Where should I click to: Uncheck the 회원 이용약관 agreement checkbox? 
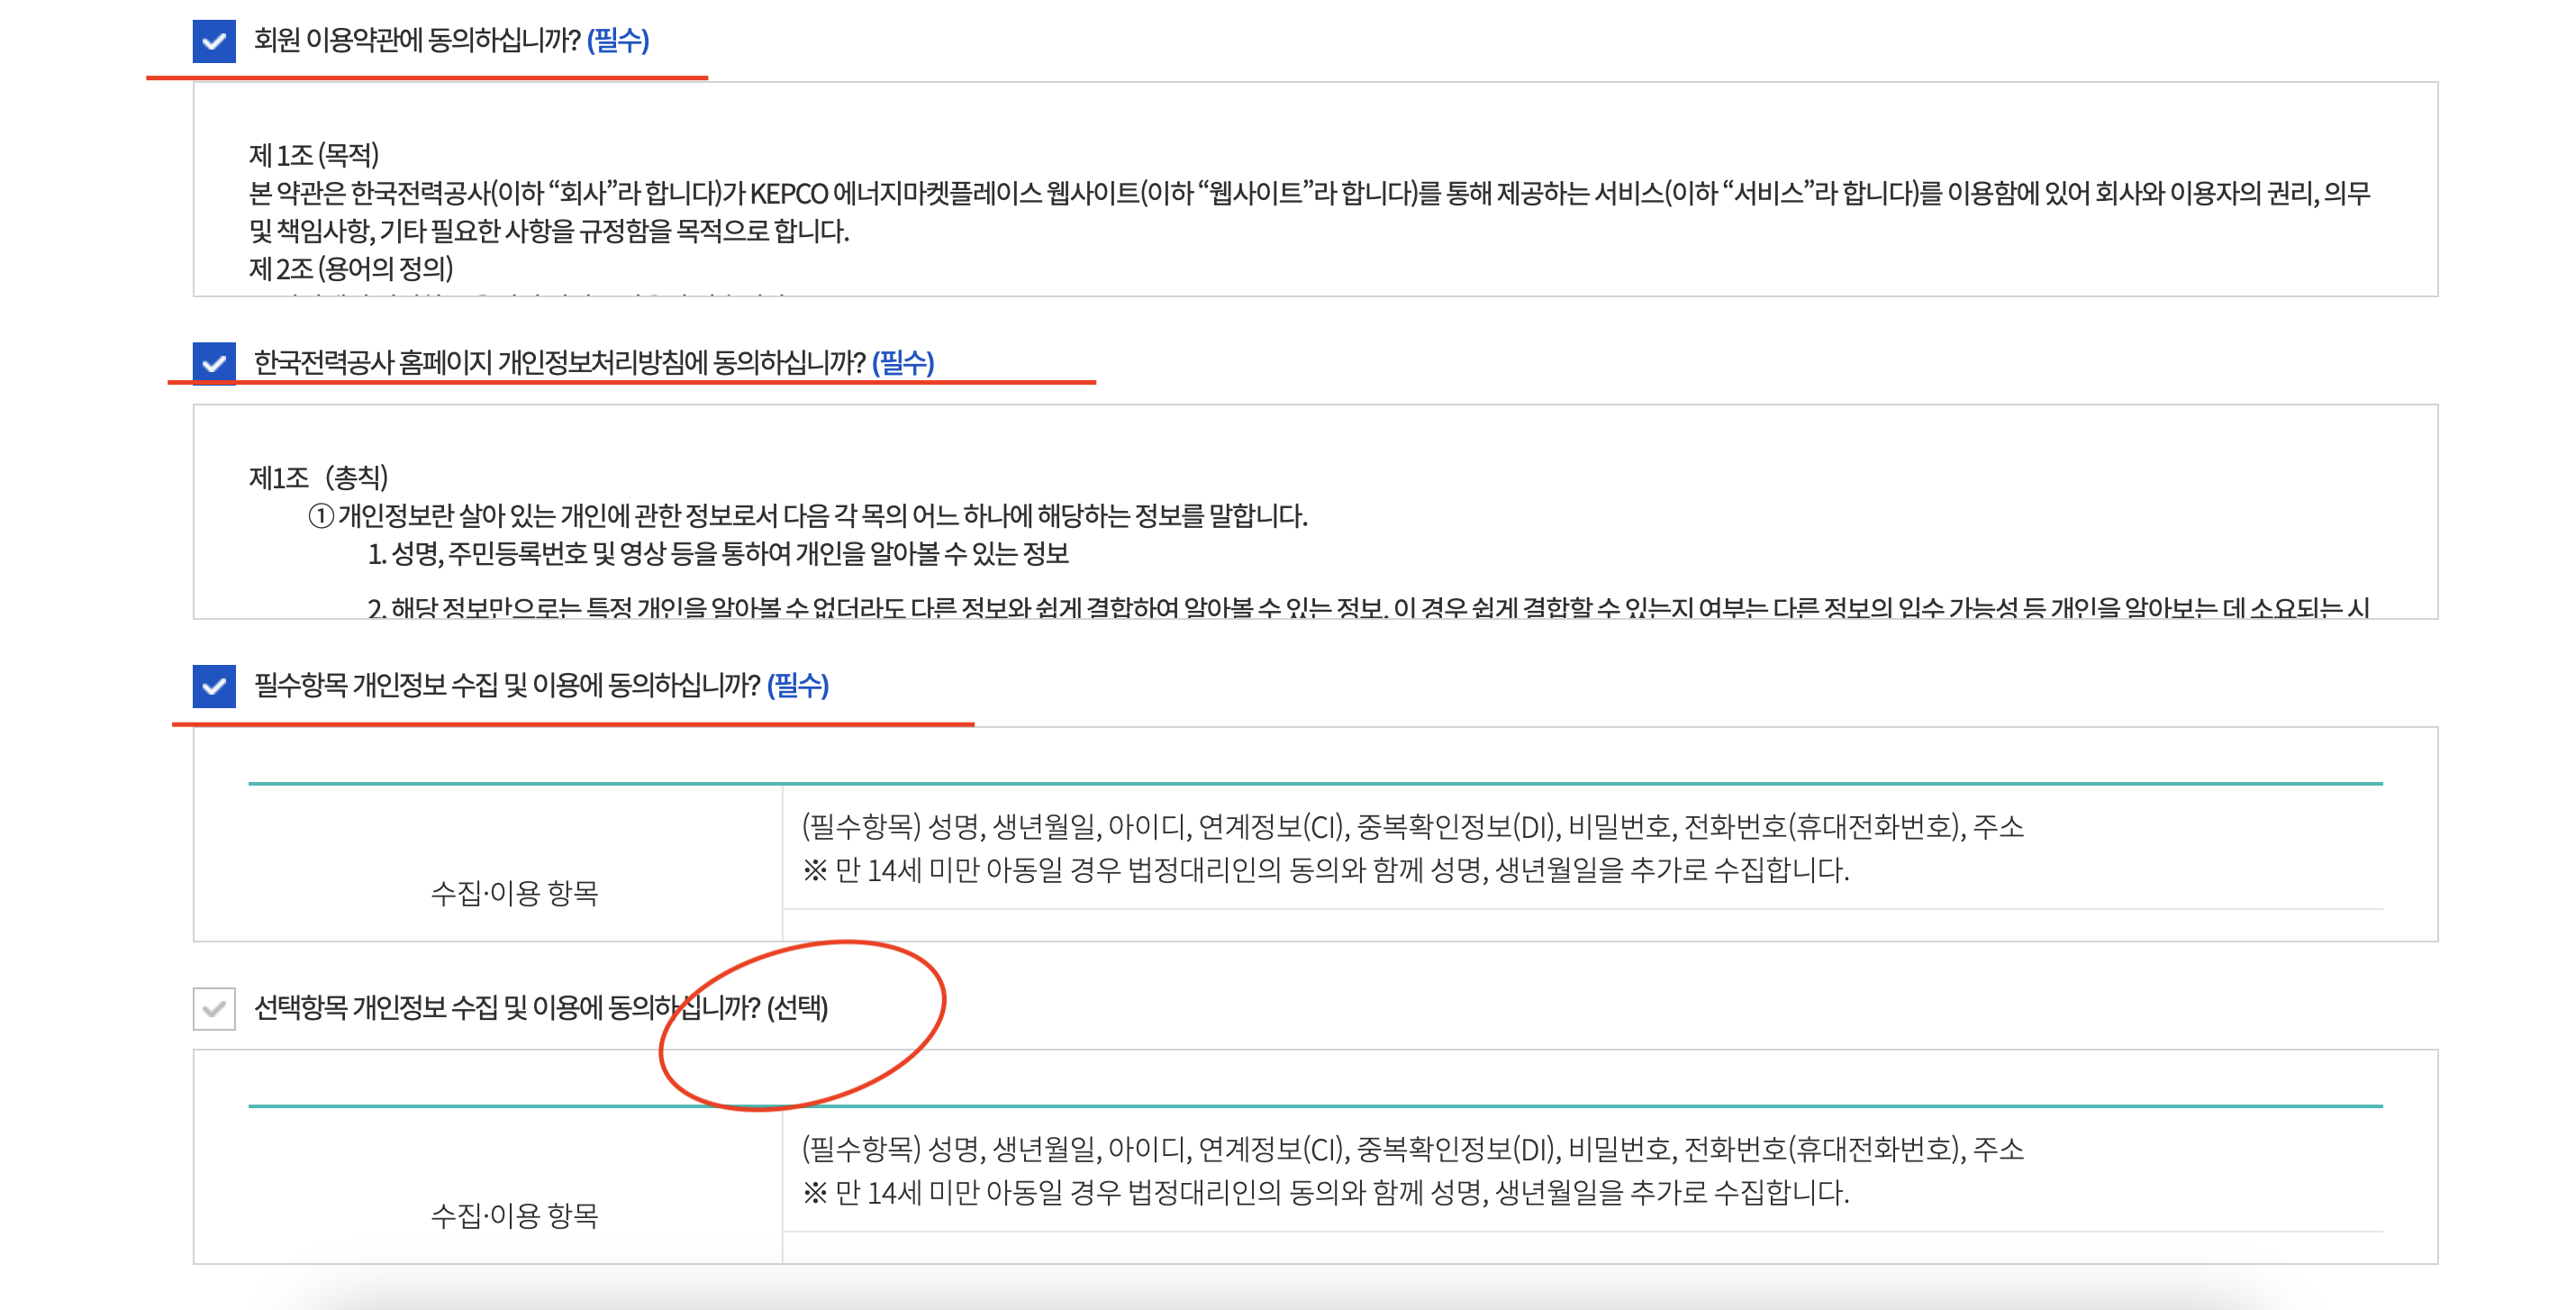click(x=213, y=41)
